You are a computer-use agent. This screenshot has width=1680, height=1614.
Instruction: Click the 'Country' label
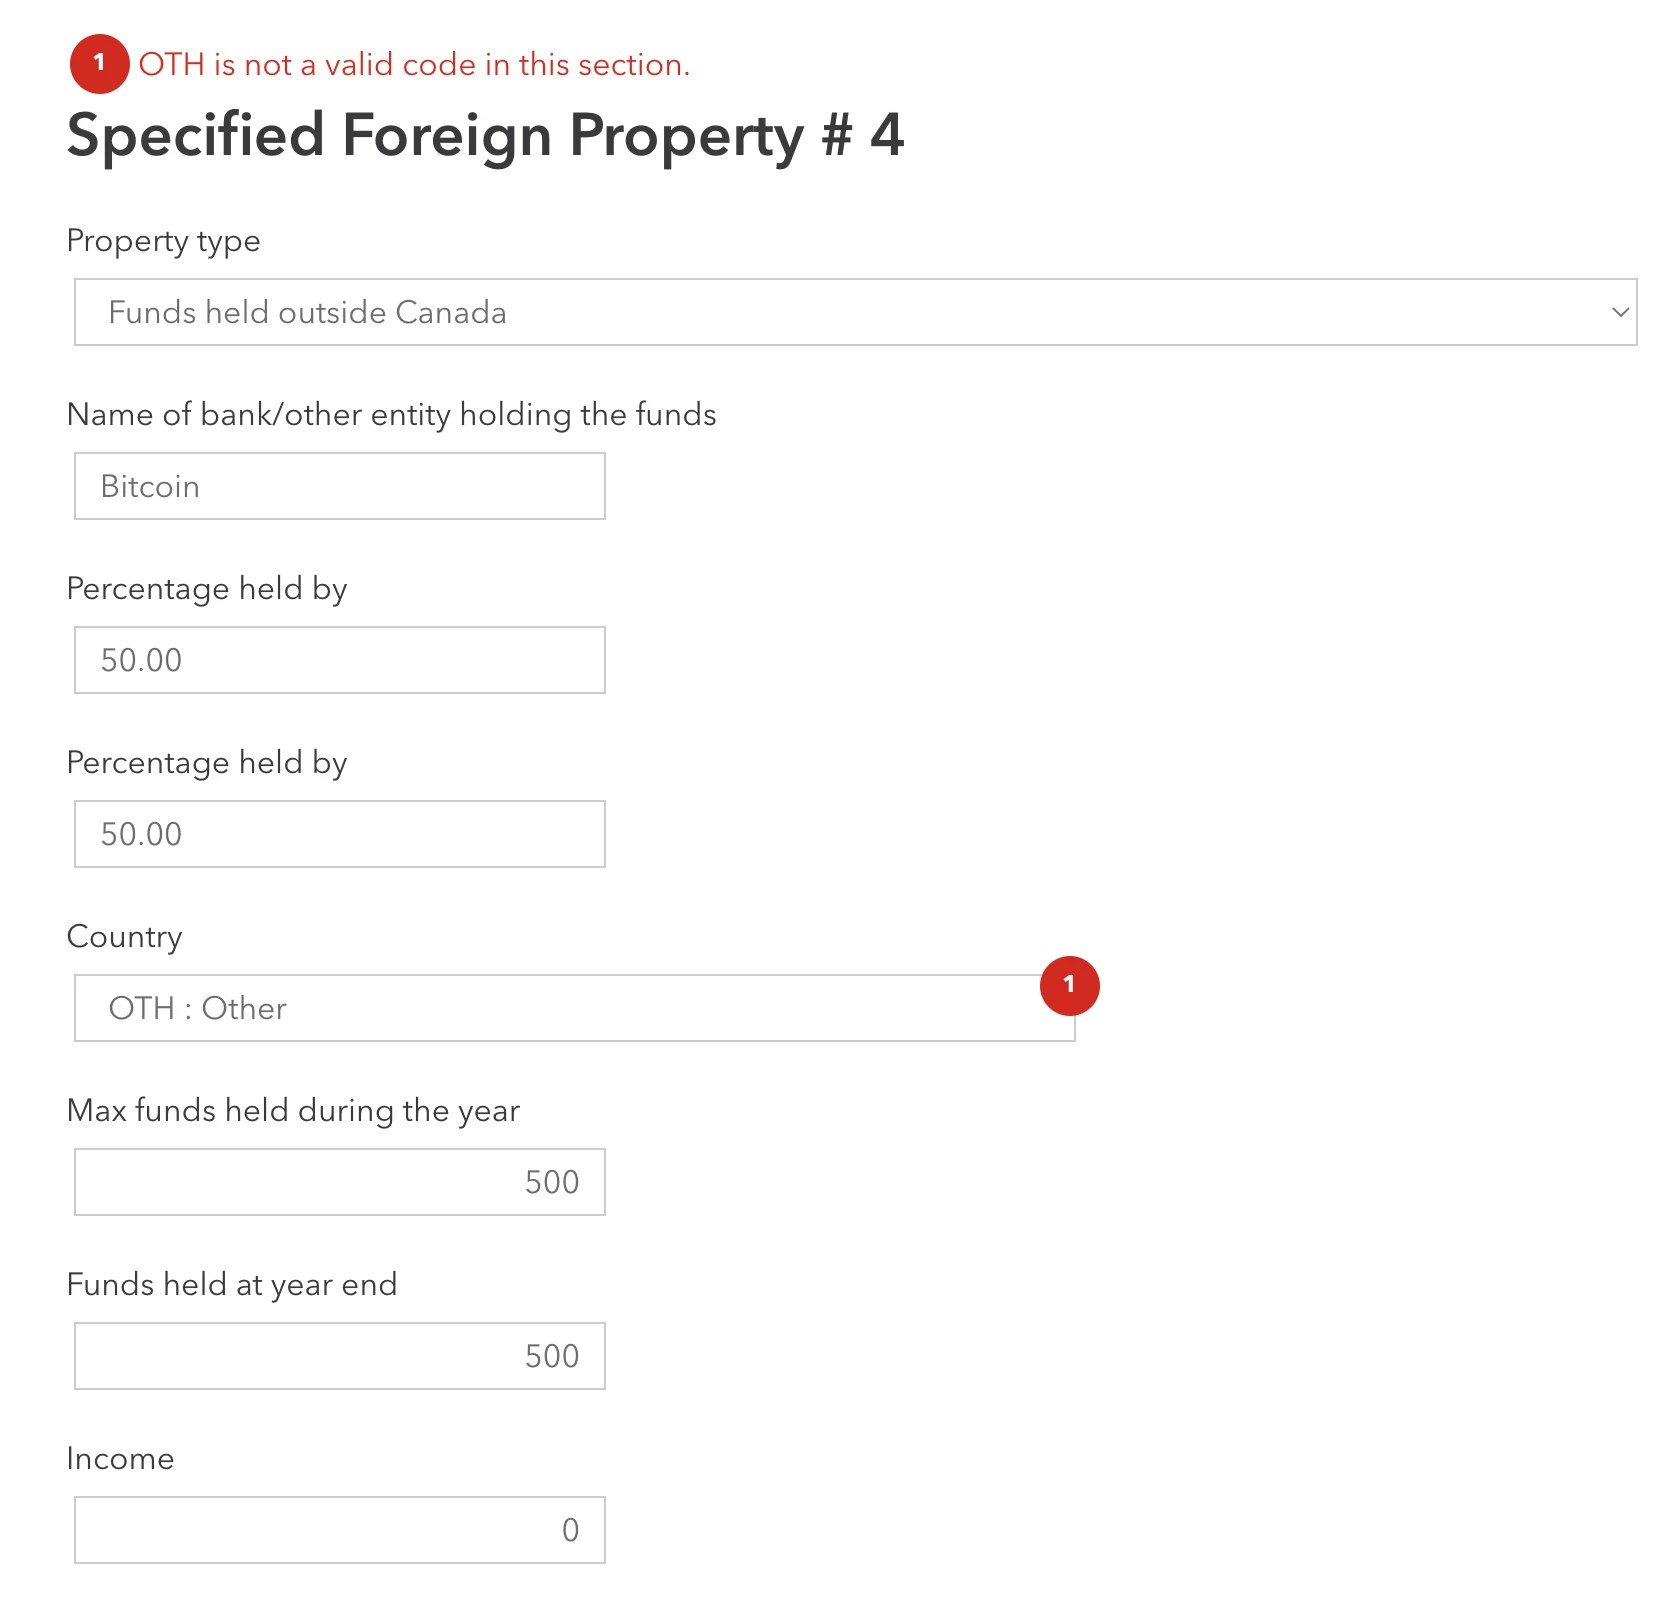click(x=124, y=937)
